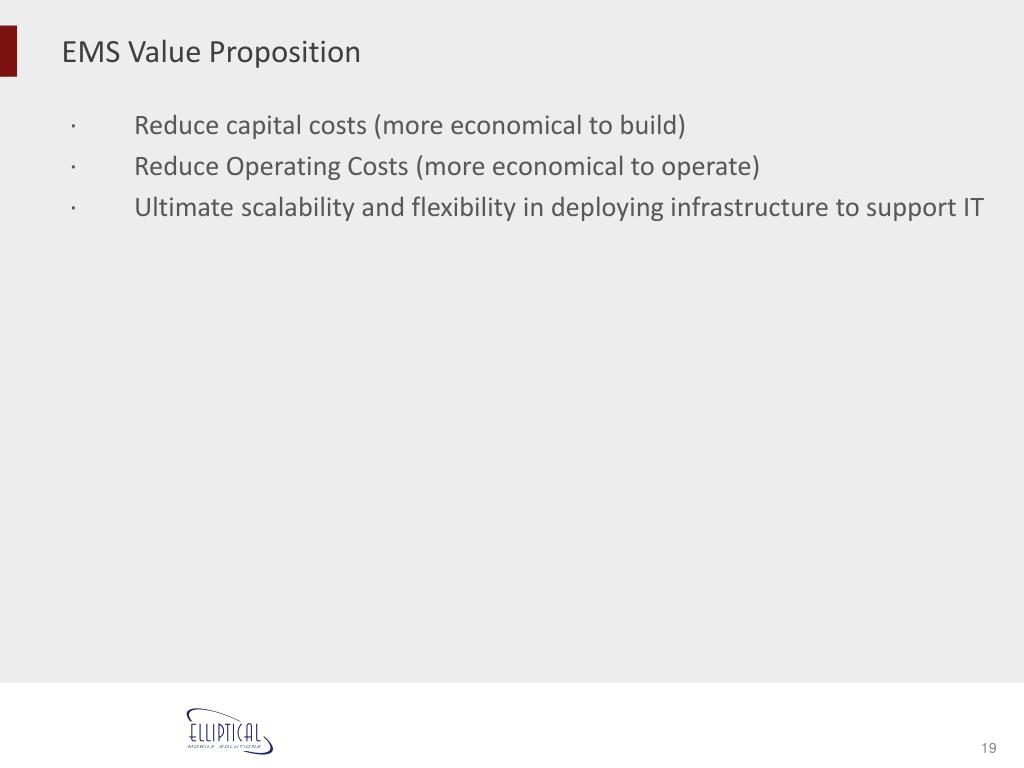Select the 'Reduce capital costs' bullet text
This screenshot has width=1024, height=768.
point(251,125)
